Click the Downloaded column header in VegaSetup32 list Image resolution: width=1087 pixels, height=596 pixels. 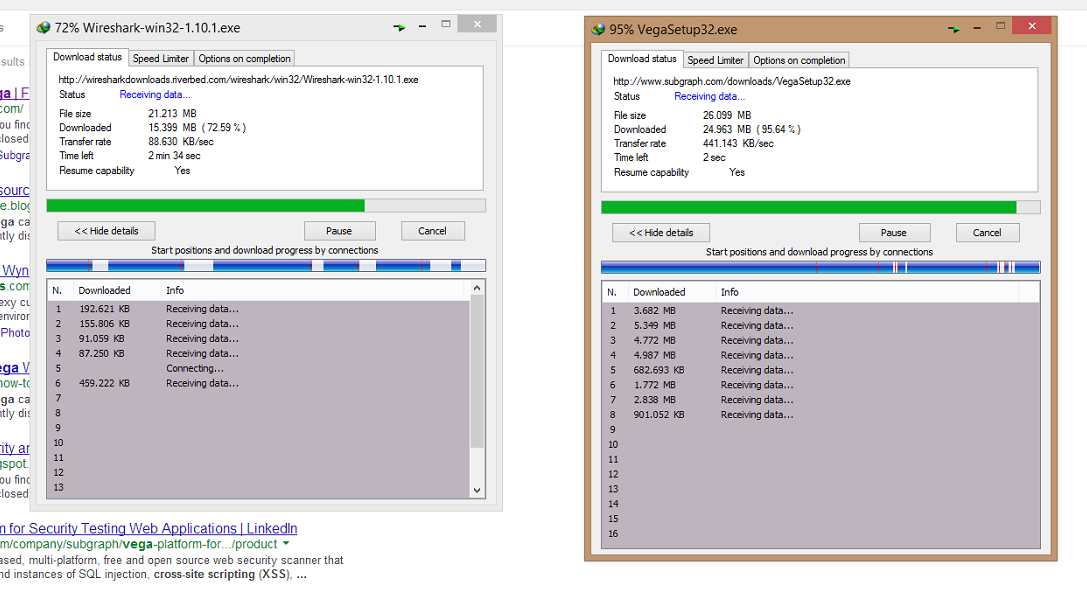[671, 292]
